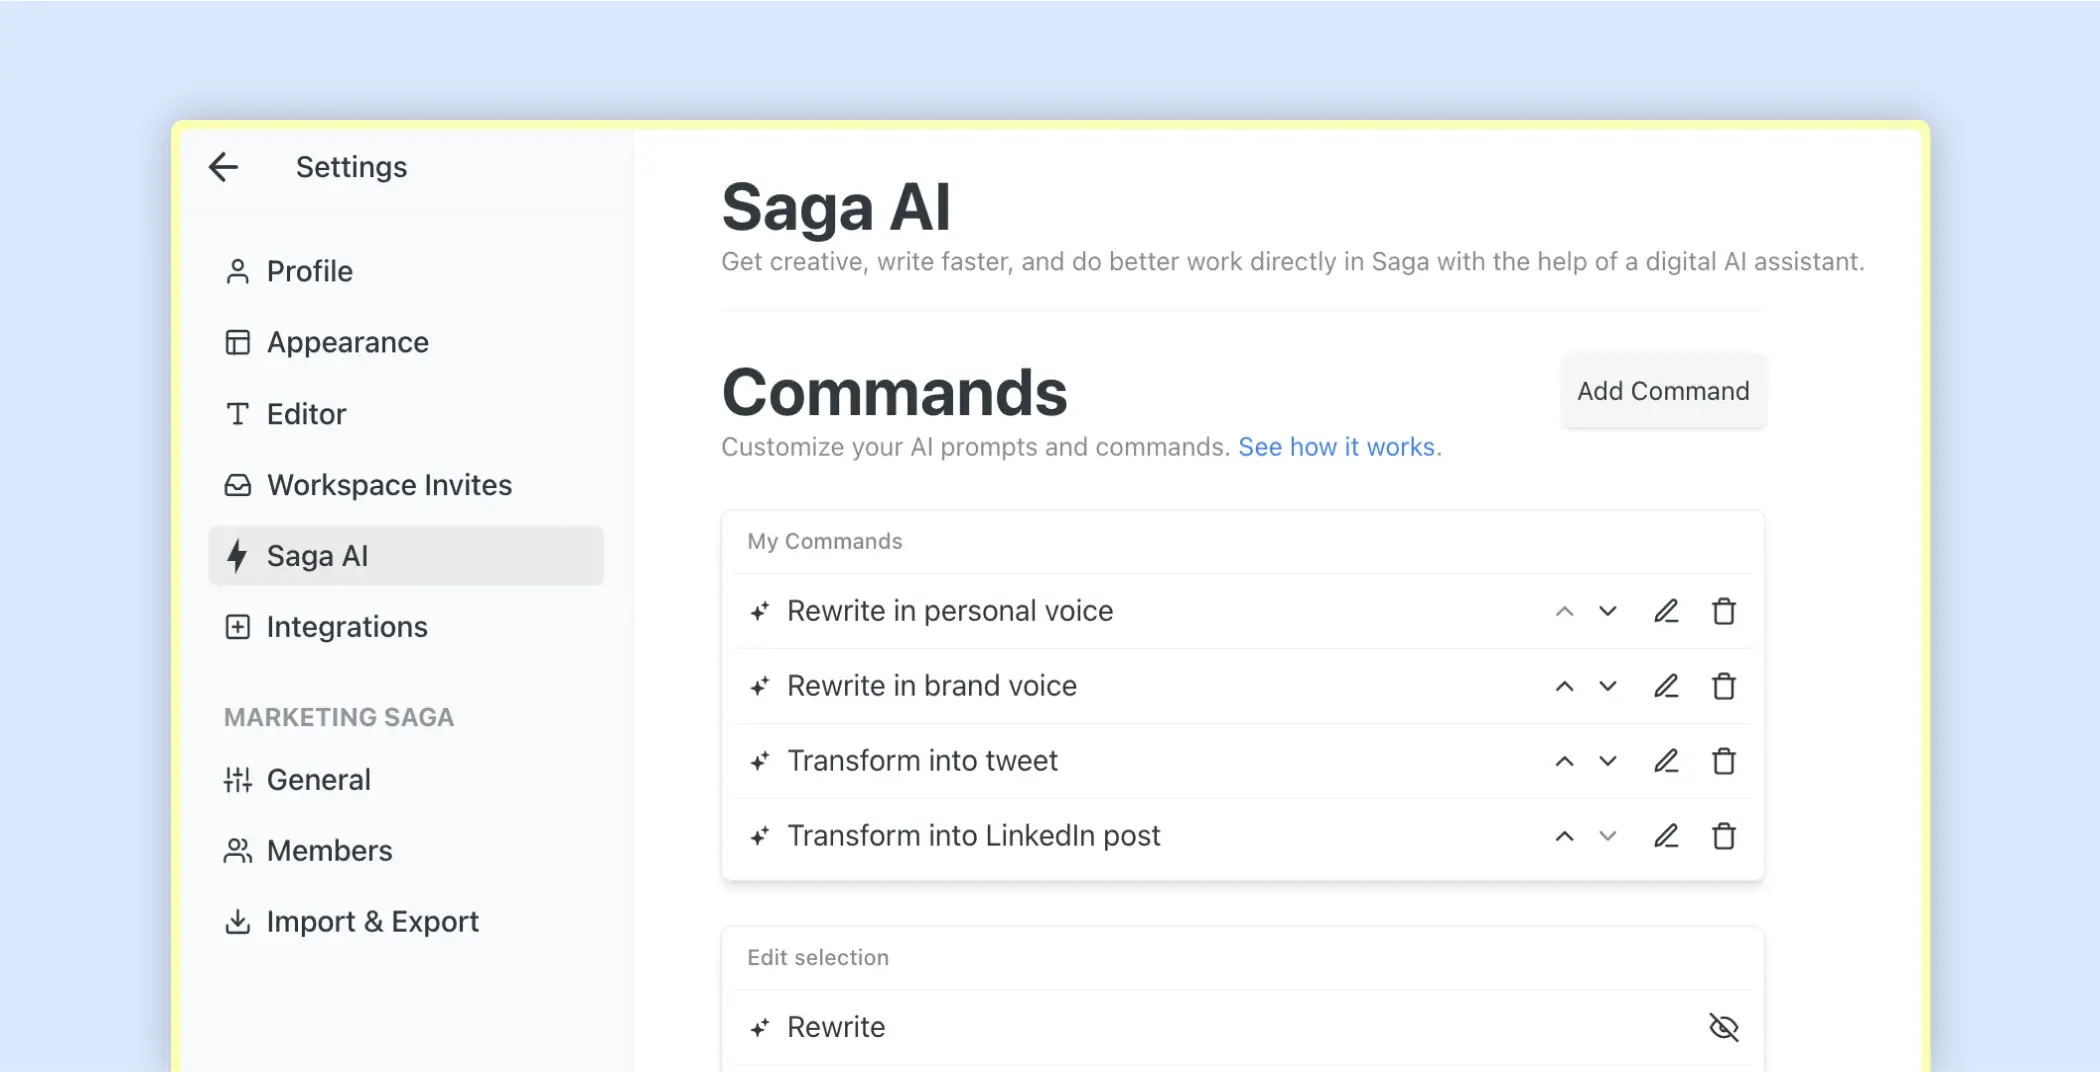Delete the Rewrite in brand voice command
Screen dimensions: 2100x1072
1724,686
